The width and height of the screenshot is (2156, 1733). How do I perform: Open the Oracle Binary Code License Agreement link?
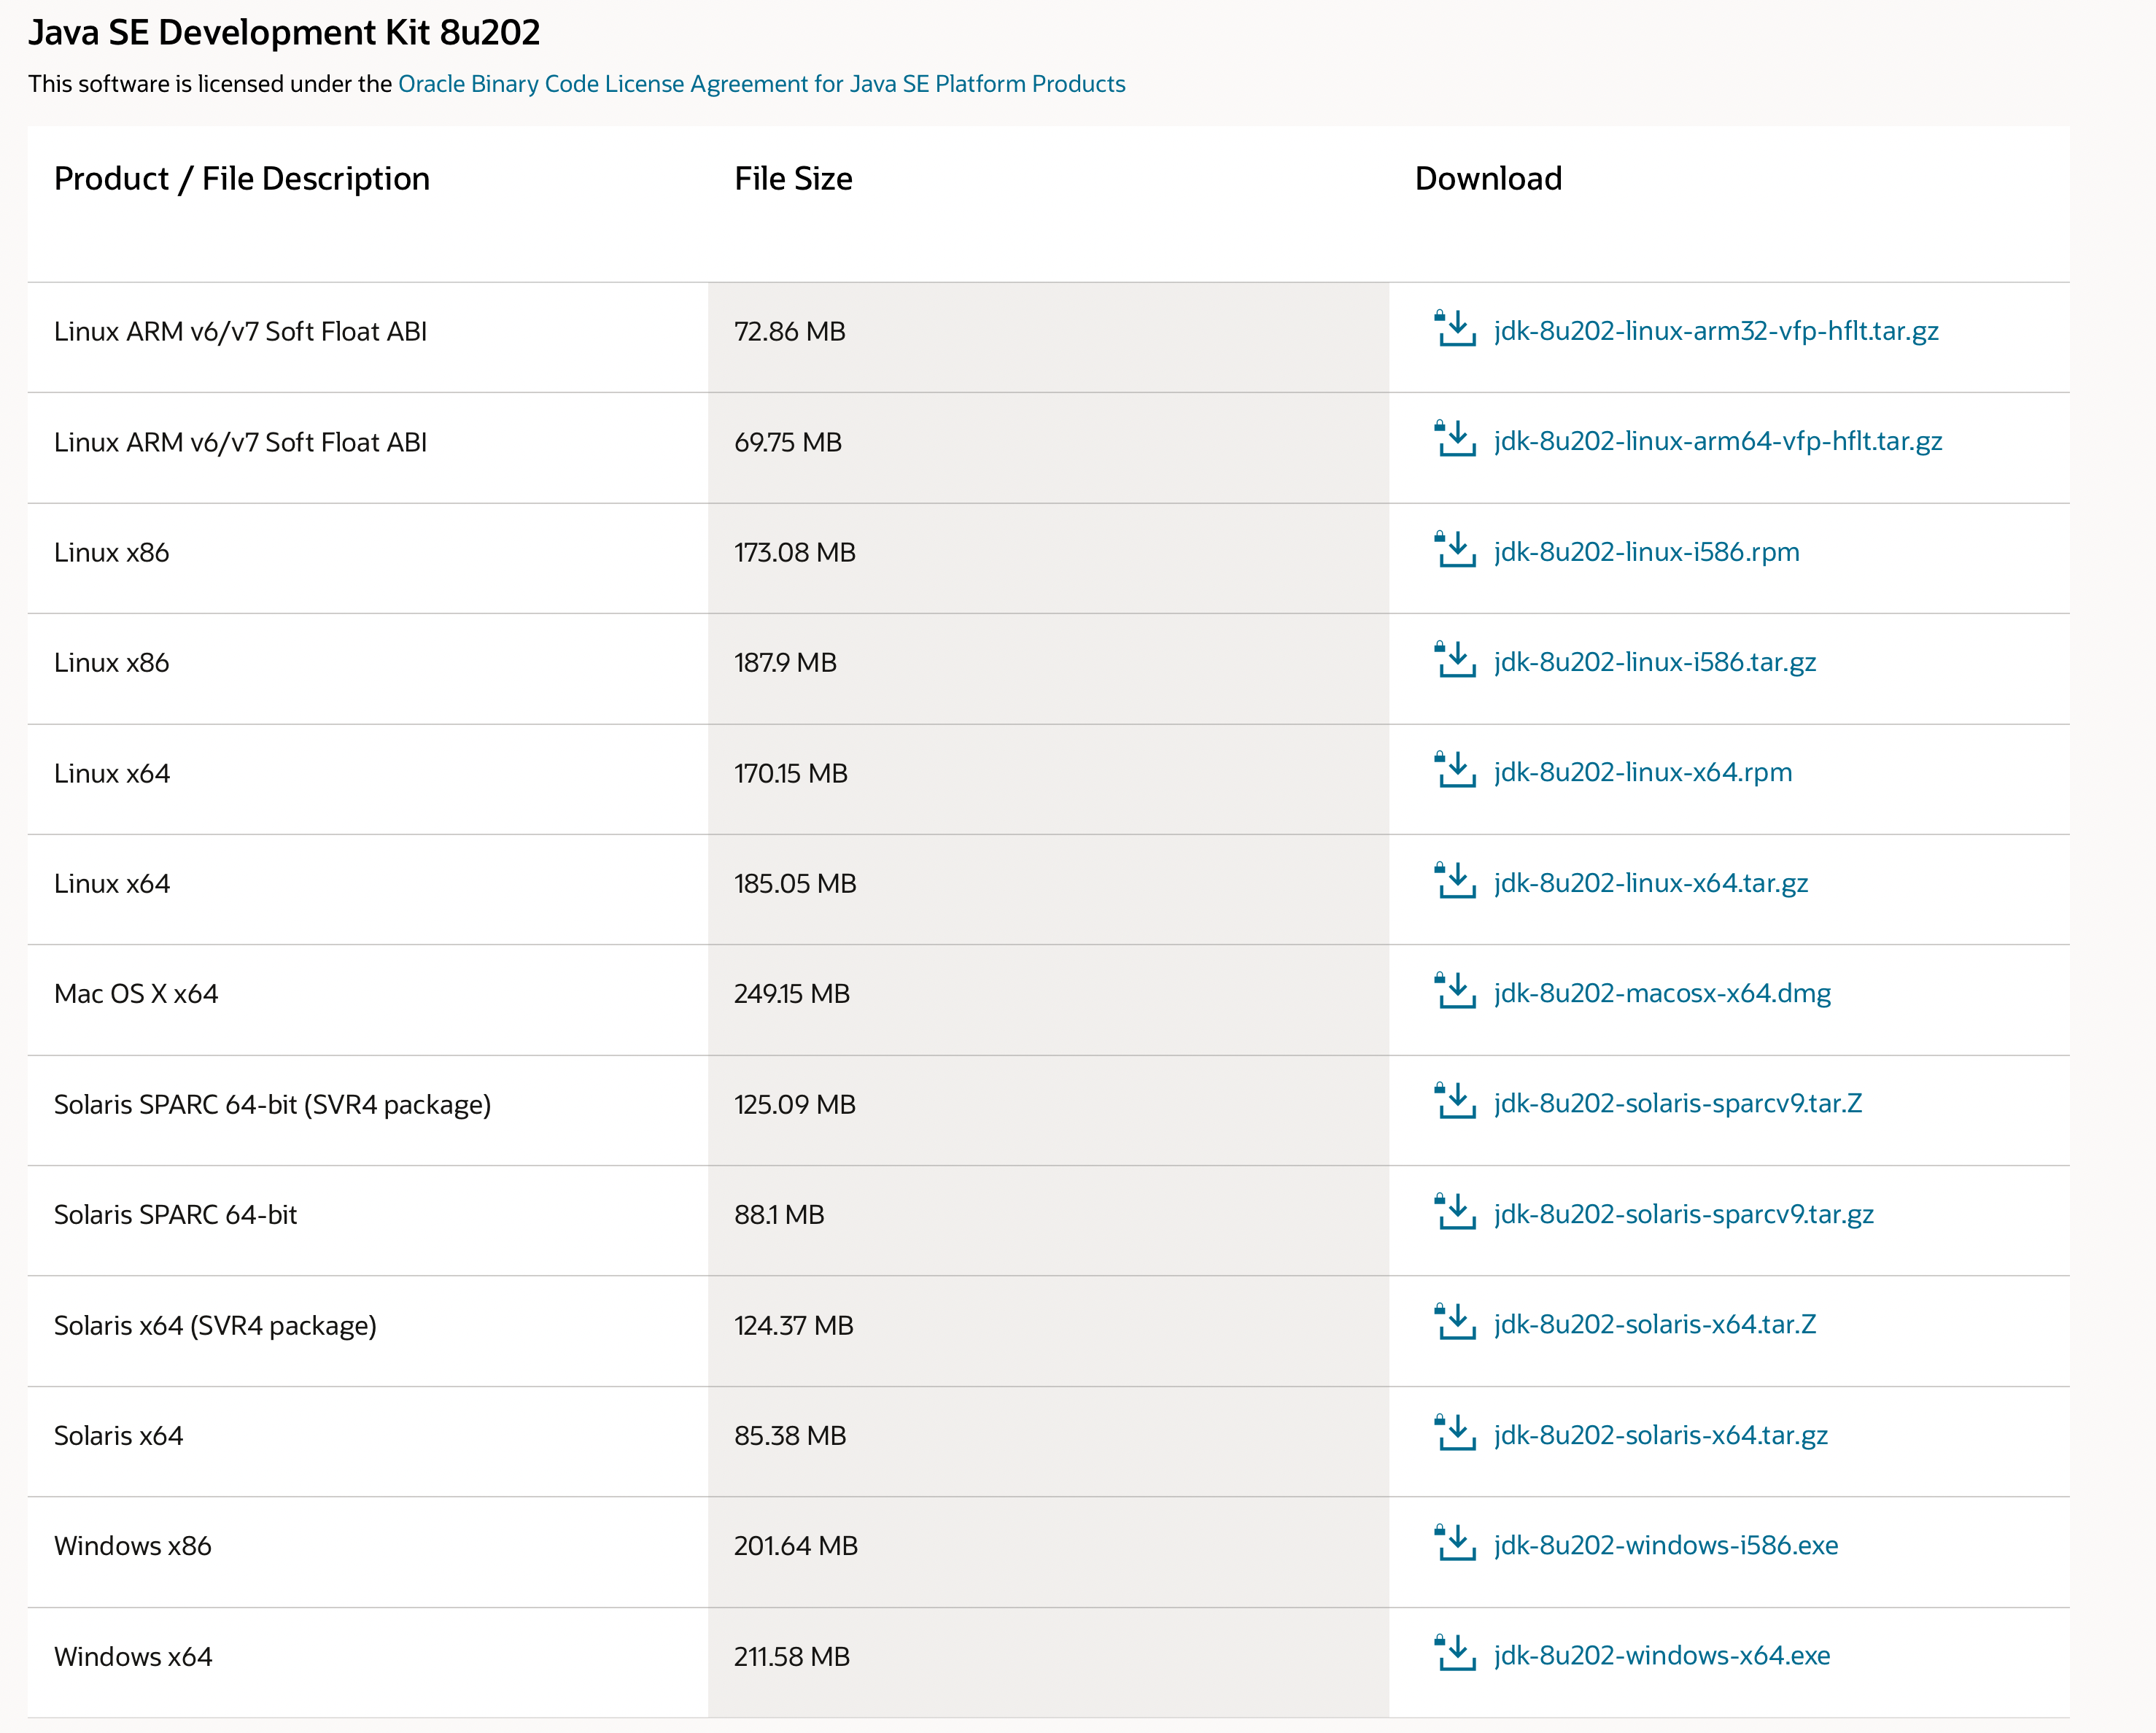pyautogui.click(x=761, y=84)
